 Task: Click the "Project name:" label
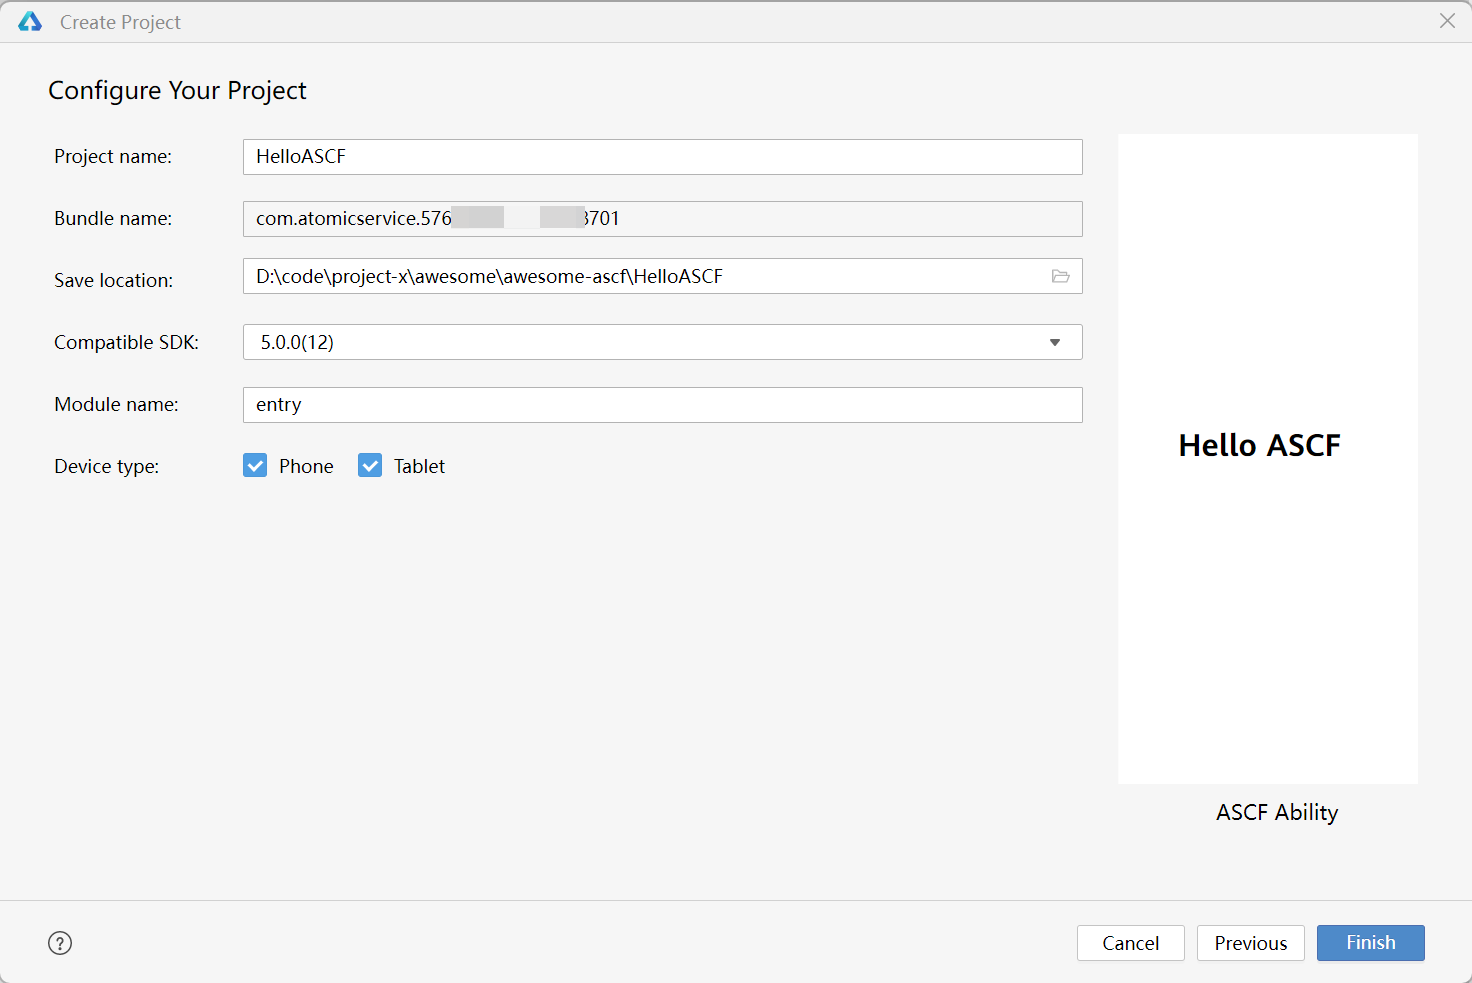click(x=113, y=156)
